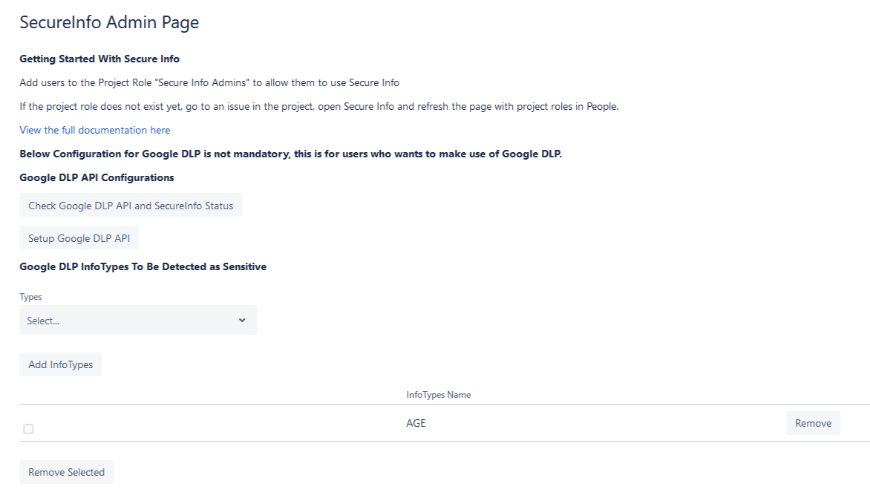This screenshot has height=495, width=870.
Task: Open the full documentation link
Action: point(95,130)
